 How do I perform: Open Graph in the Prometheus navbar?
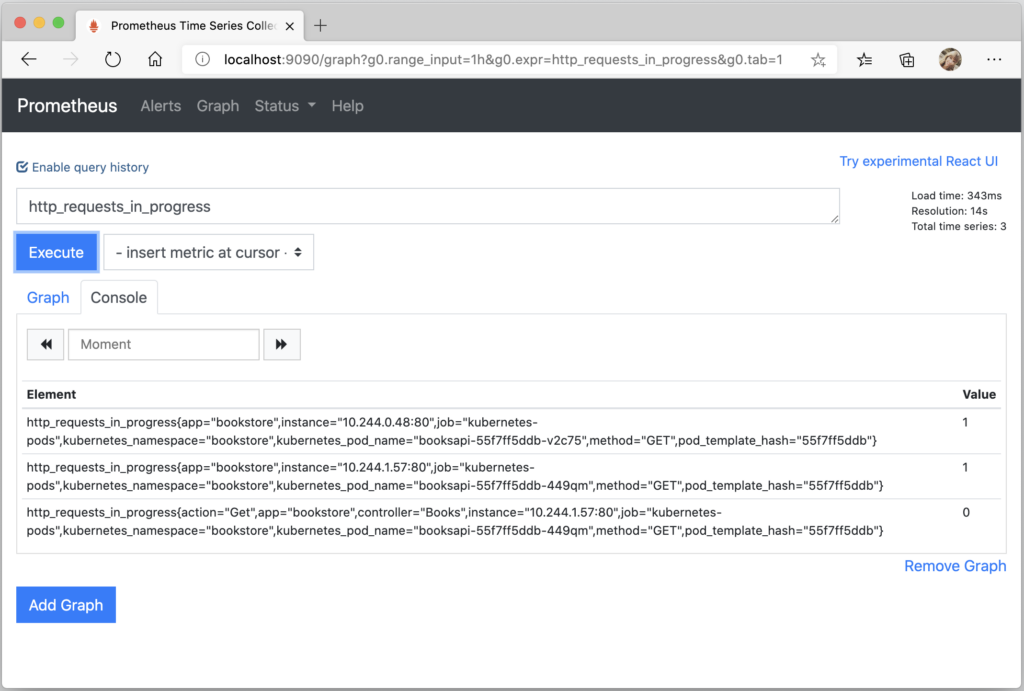click(x=217, y=106)
